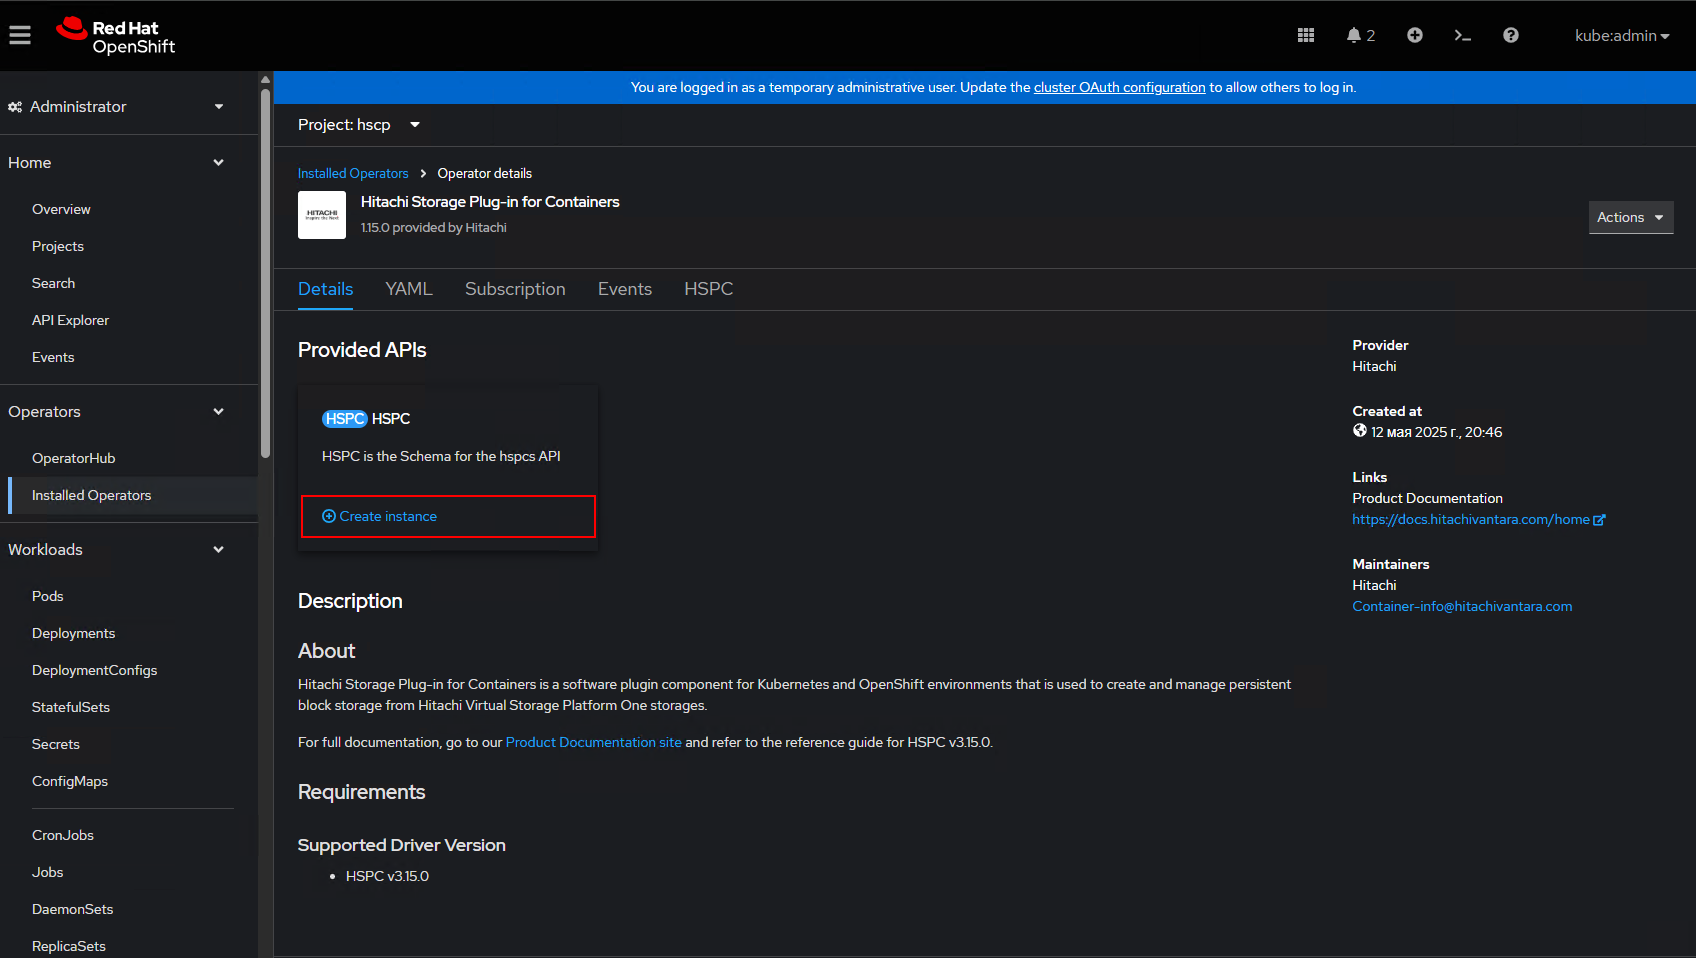Click the plus import YAML icon
This screenshot has height=958, width=1696.
[x=1415, y=35]
